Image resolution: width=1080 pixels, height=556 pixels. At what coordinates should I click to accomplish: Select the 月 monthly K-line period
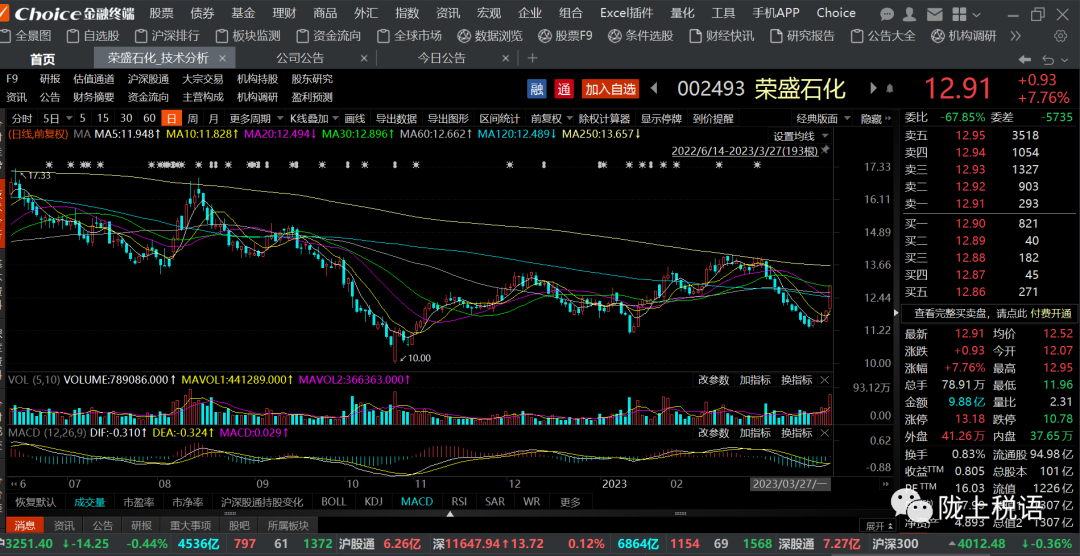(214, 119)
